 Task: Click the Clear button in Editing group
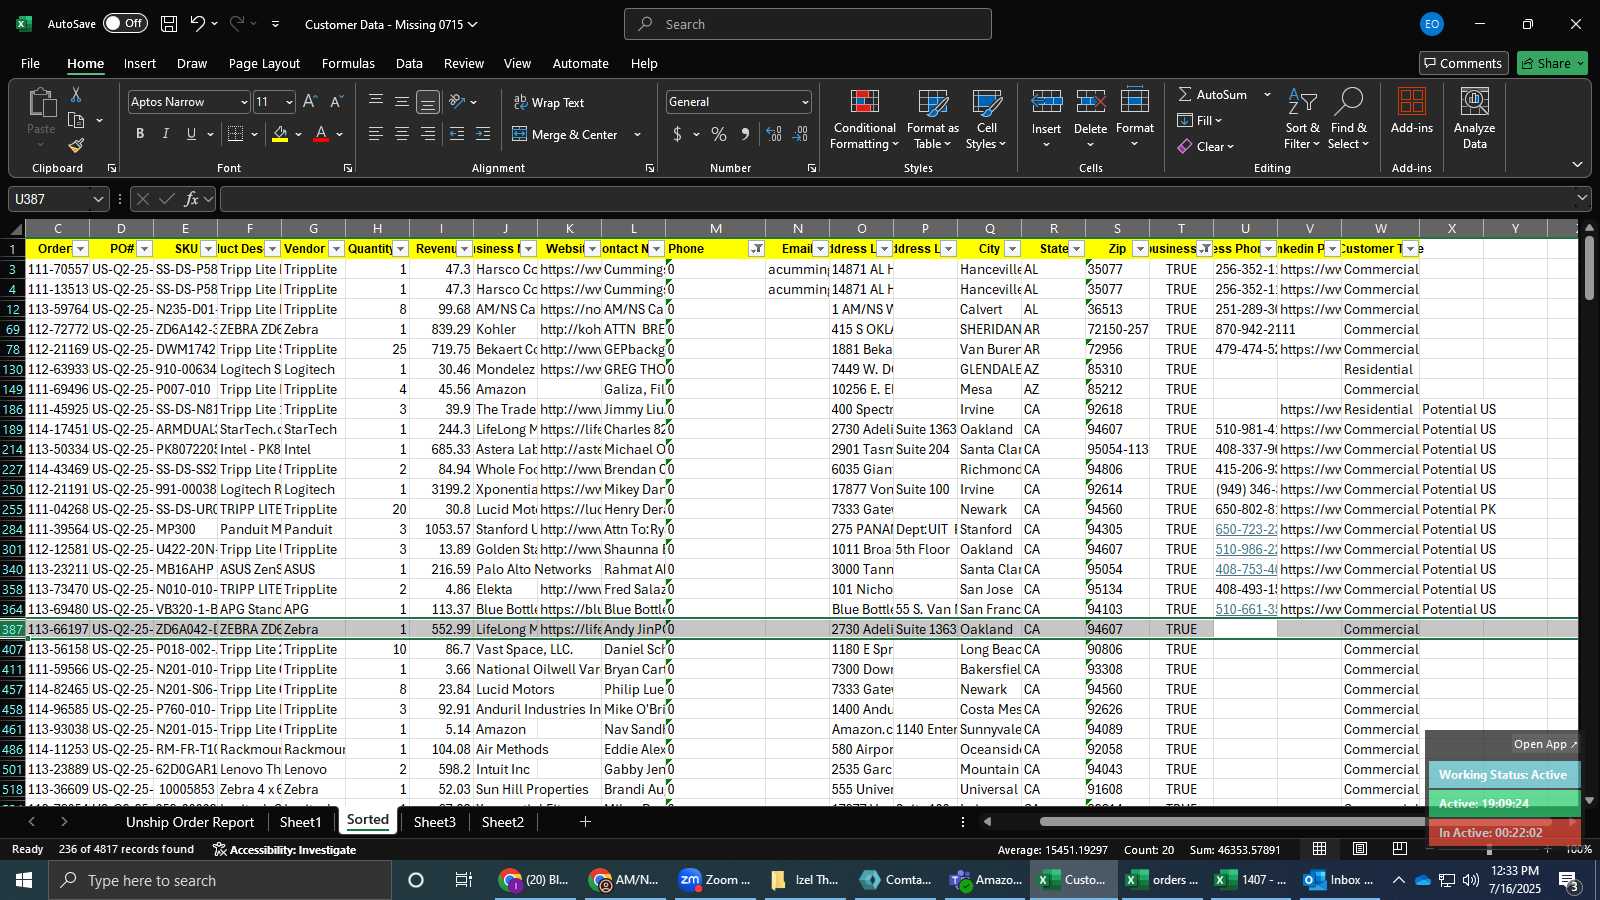(x=1206, y=146)
